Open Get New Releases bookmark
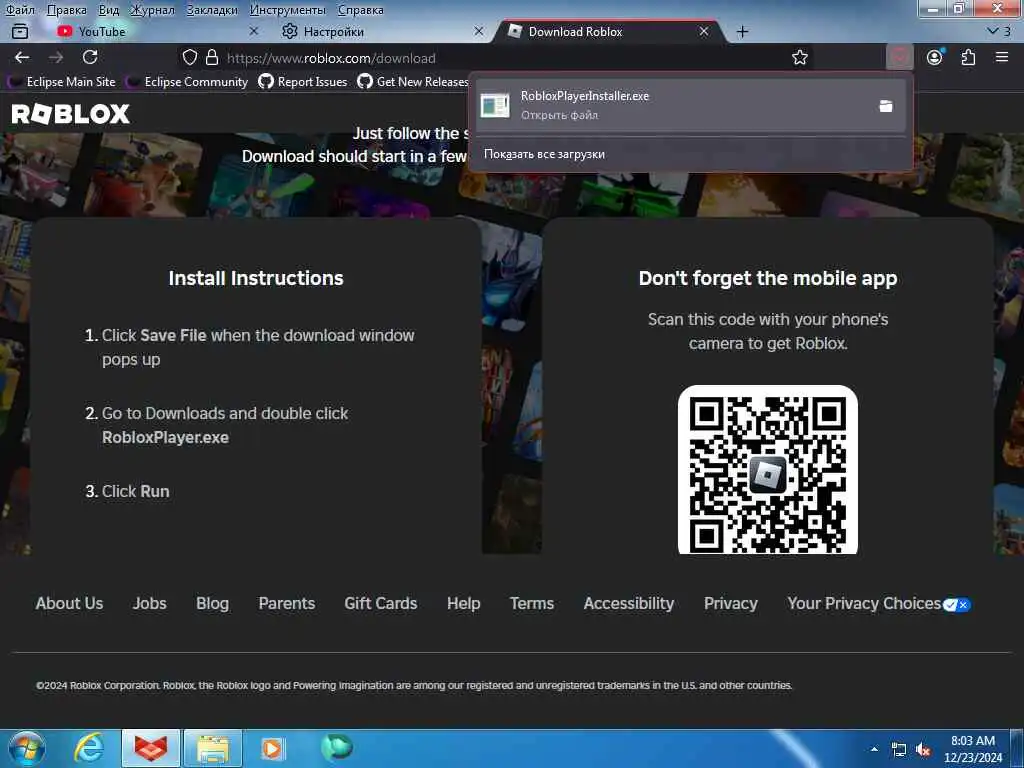This screenshot has width=1024, height=768. [x=413, y=82]
